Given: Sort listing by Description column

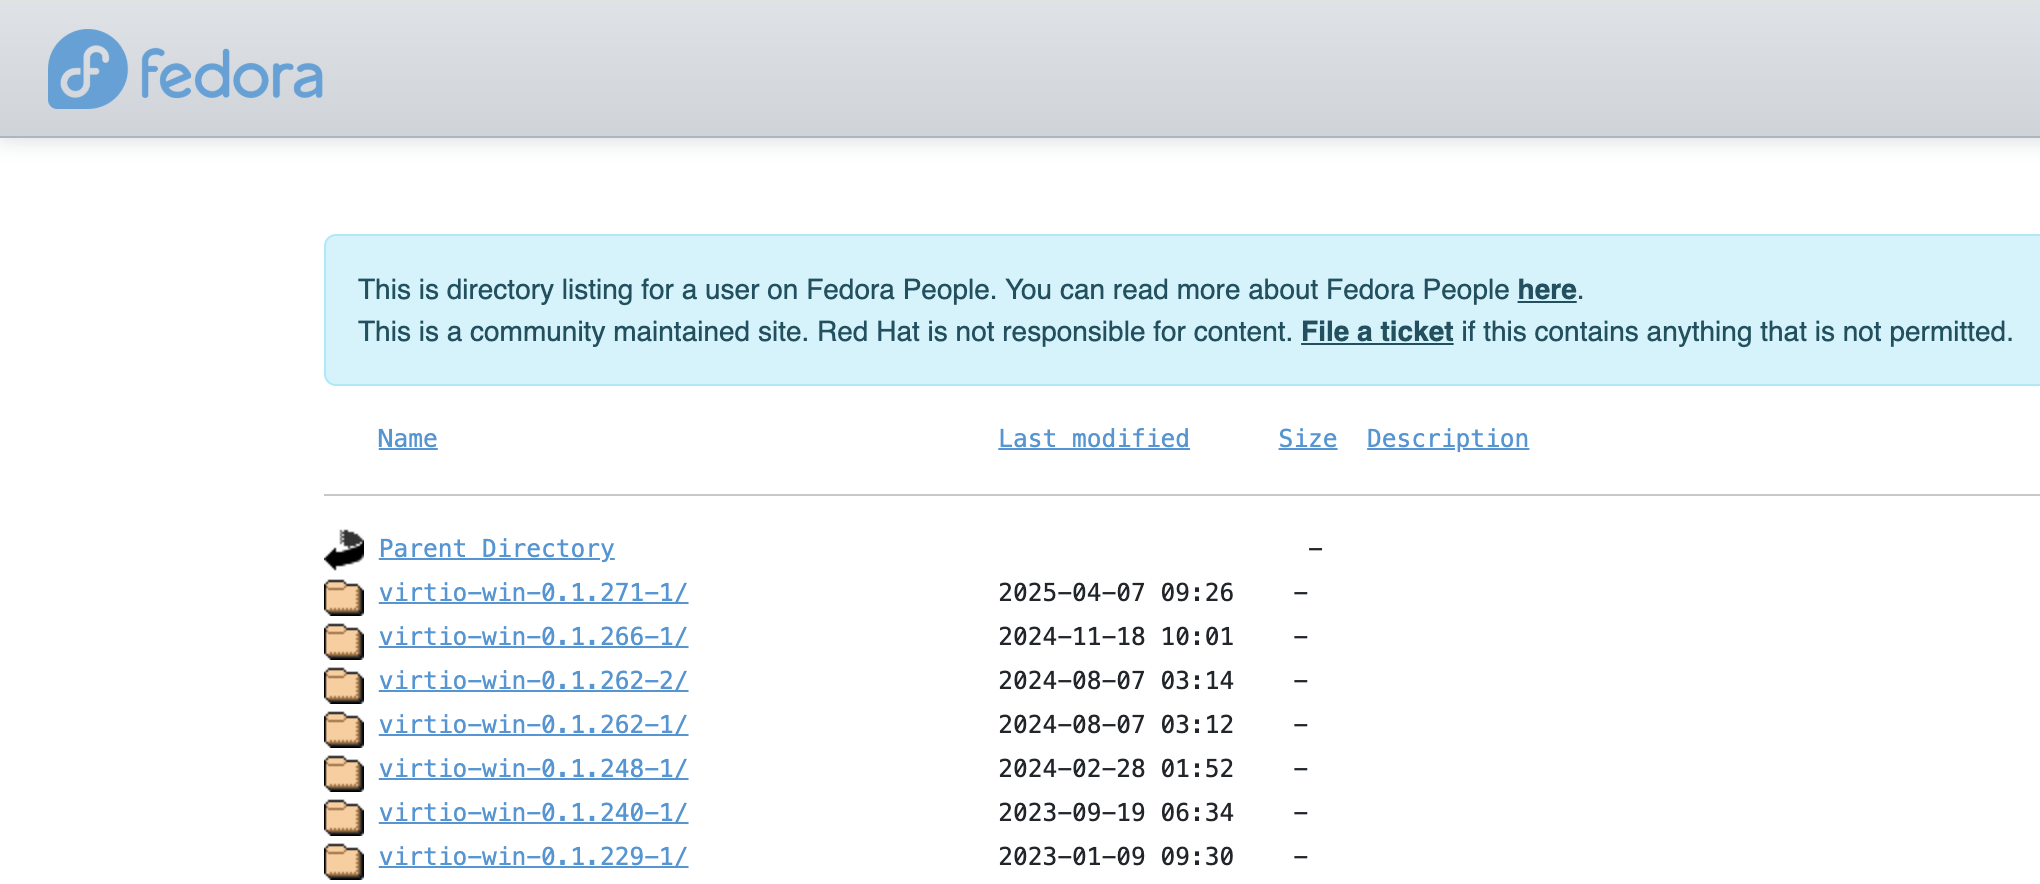Looking at the screenshot, I should (1447, 439).
